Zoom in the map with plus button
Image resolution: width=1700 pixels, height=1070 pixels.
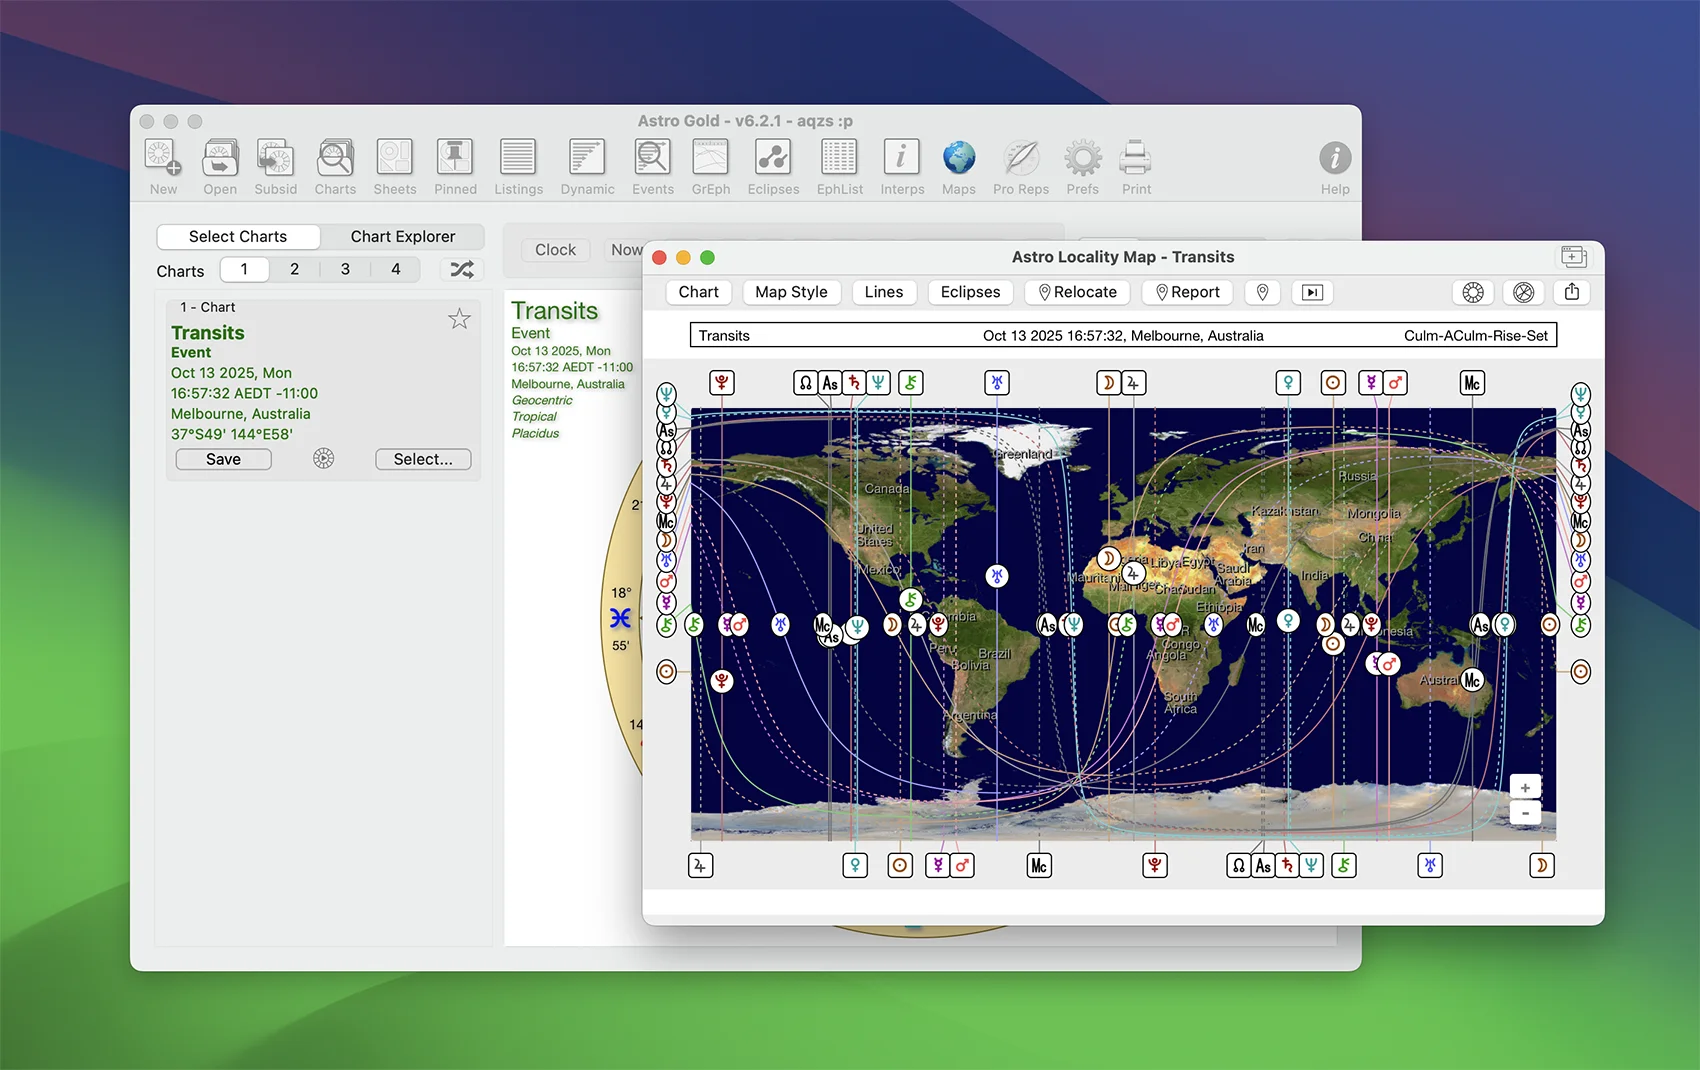(x=1525, y=788)
